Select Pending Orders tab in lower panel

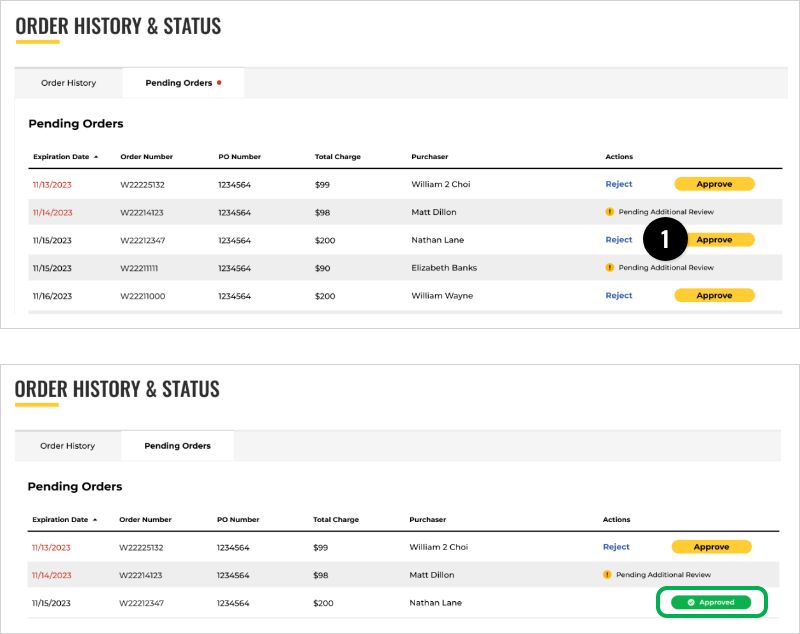pyautogui.click(x=178, y=446)
